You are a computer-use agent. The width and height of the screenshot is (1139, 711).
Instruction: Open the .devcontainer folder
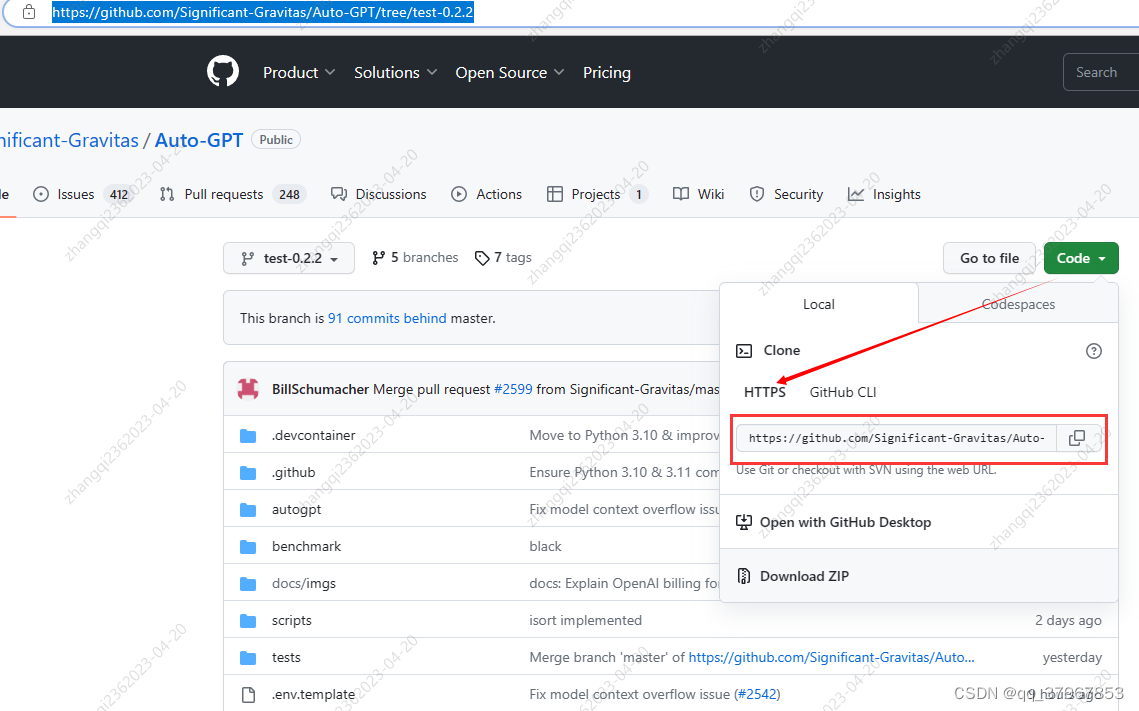tap(314, 435)
